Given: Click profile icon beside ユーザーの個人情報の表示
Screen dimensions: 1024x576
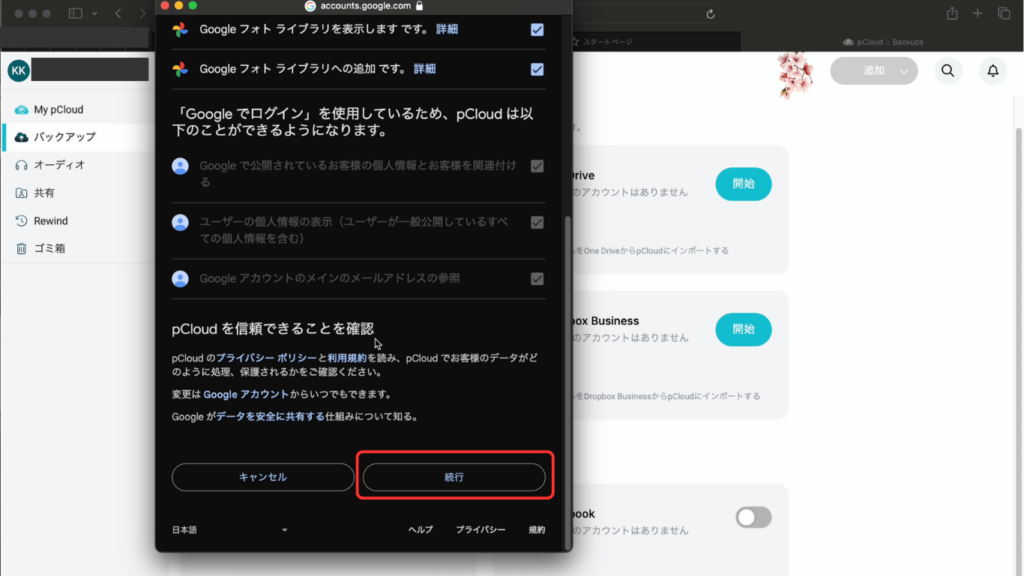Looking at the screenshot, I should pos(180,222).
